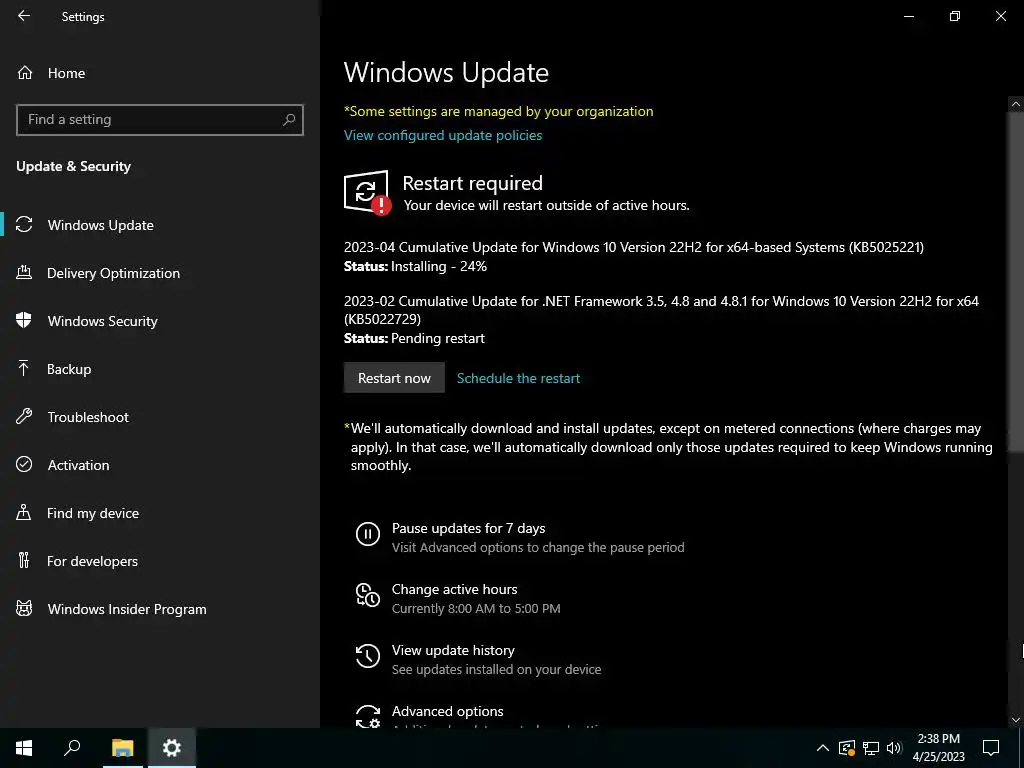
Task: Restore down the Settings window
Action: 954,16
